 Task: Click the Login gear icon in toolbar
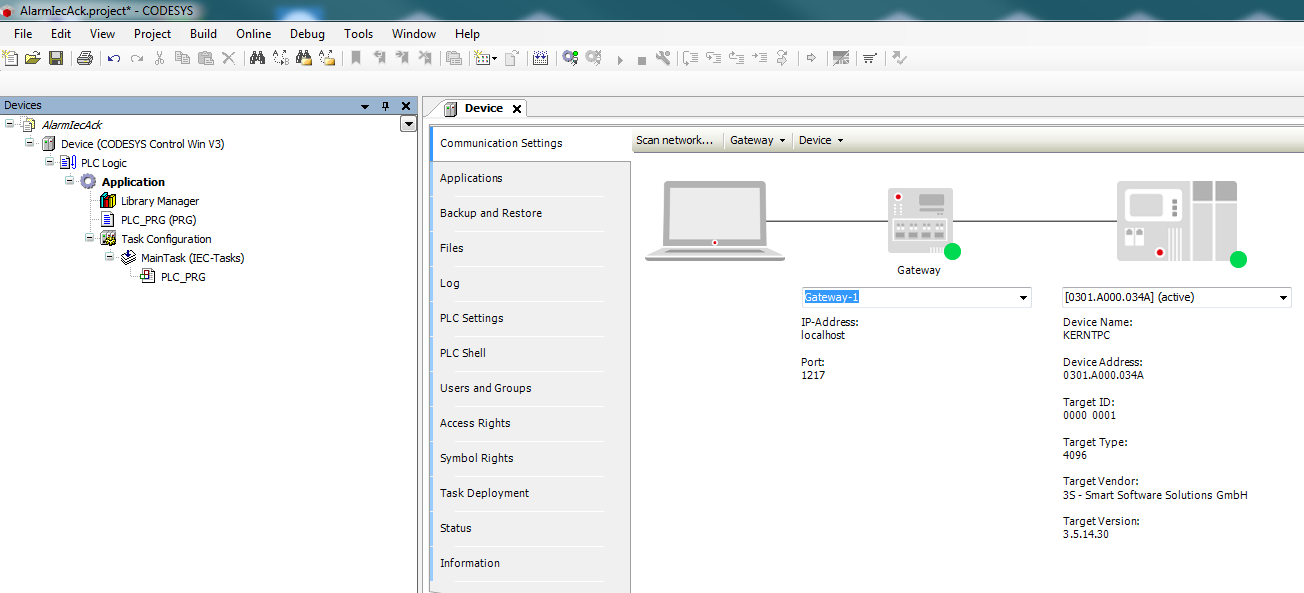(x=570, y=58)
